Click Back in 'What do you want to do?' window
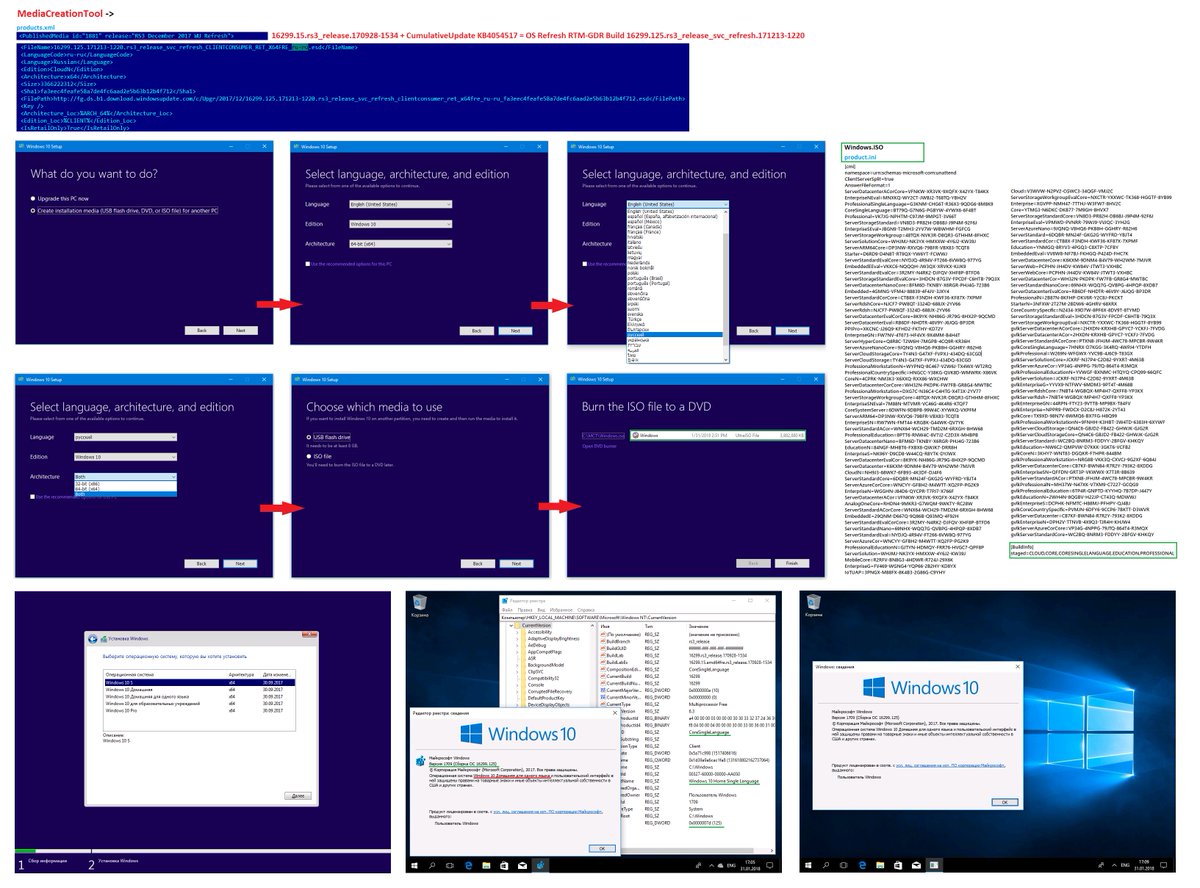The width and height of the screenshot is (1200, 888). coord(202,330)
